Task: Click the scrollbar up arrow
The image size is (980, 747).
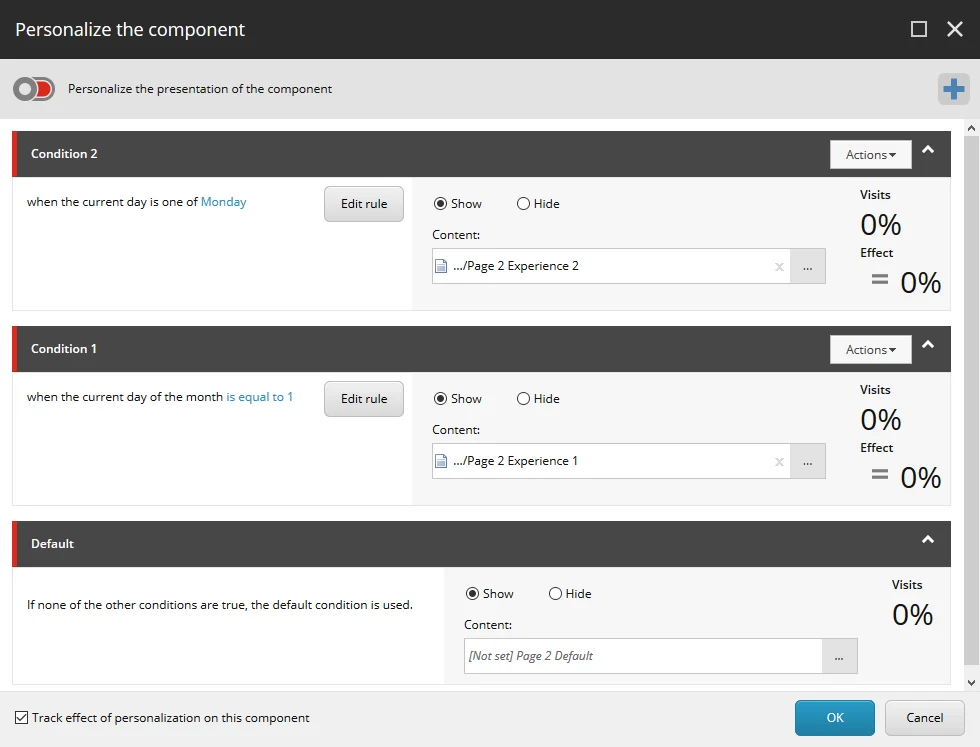Action: [971, 128]
